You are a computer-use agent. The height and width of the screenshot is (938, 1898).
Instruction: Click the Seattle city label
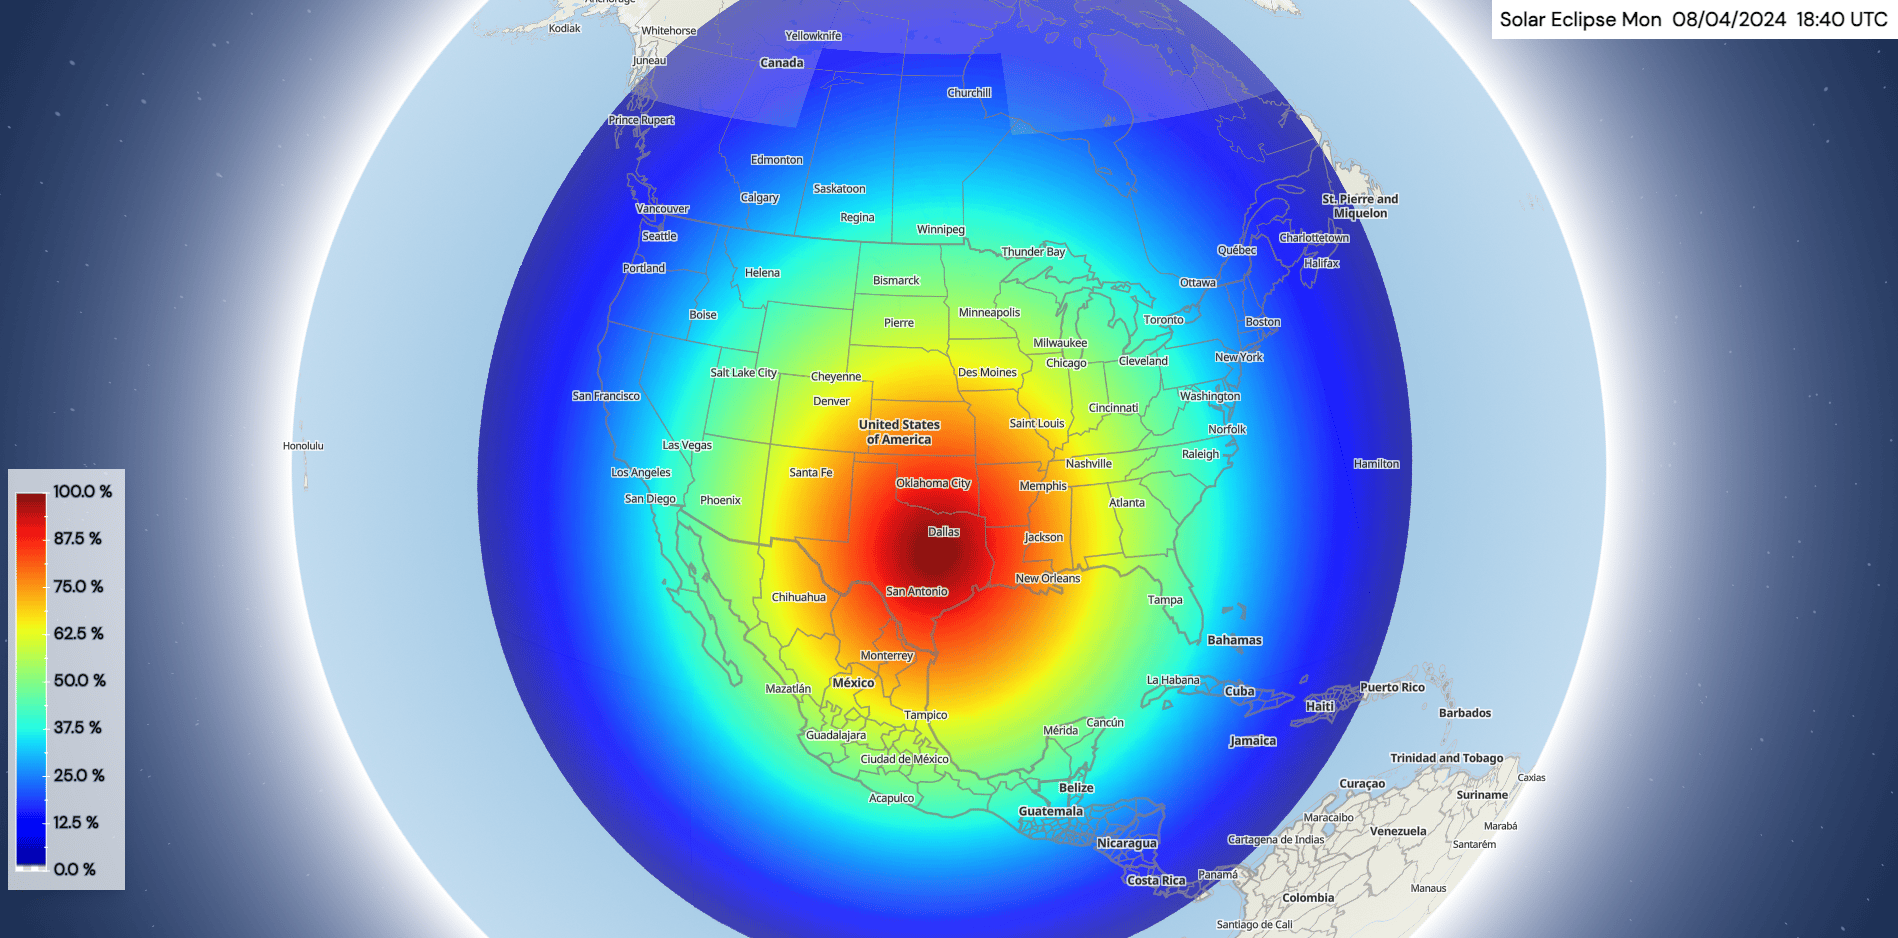[x=660, y=236]
